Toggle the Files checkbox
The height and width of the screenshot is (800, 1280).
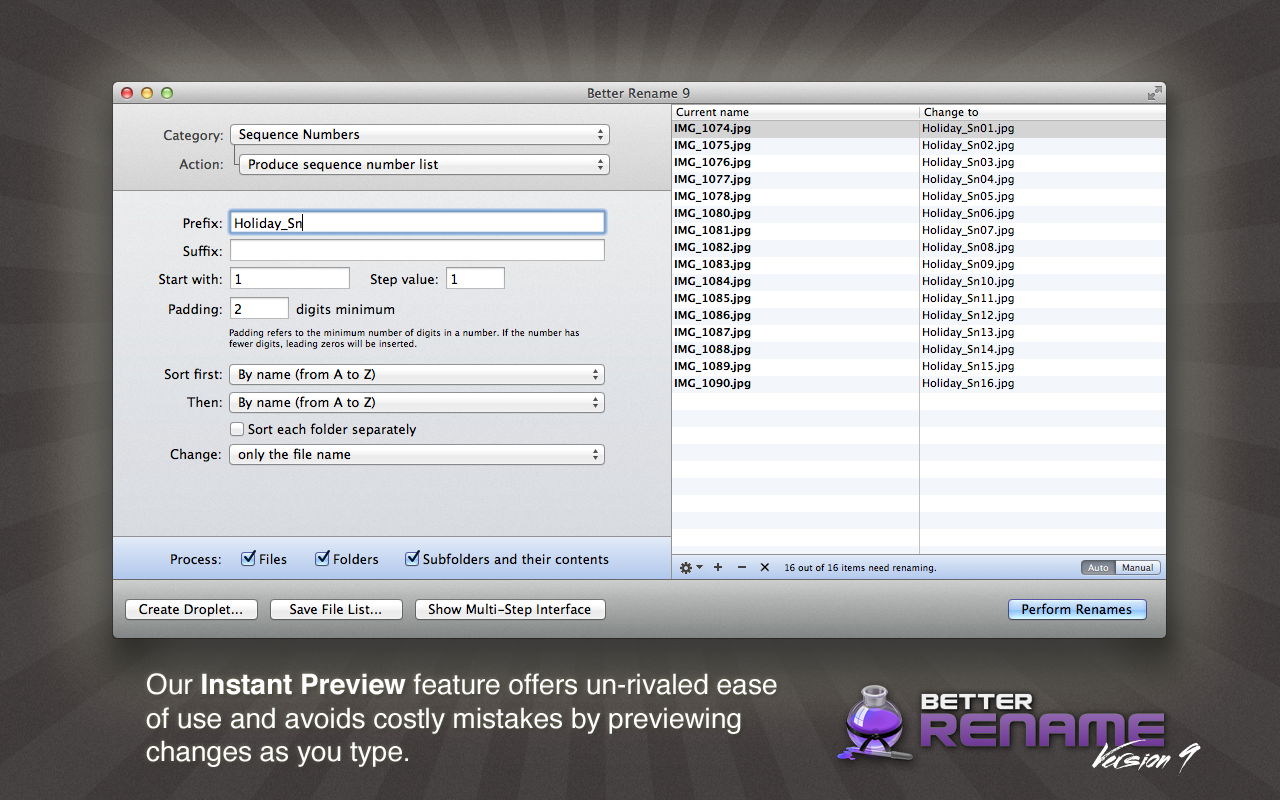248,559
